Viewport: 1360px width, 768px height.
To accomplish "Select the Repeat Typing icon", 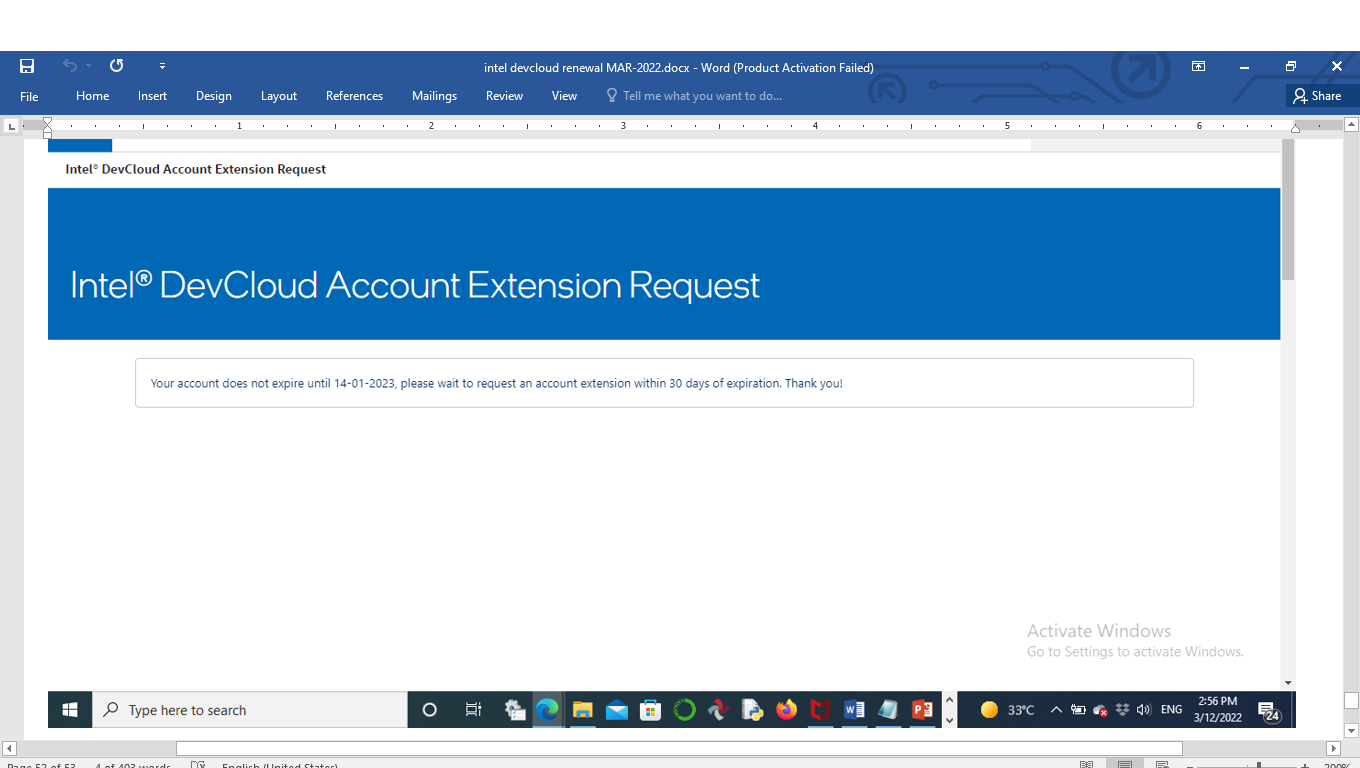I will 116,66.
